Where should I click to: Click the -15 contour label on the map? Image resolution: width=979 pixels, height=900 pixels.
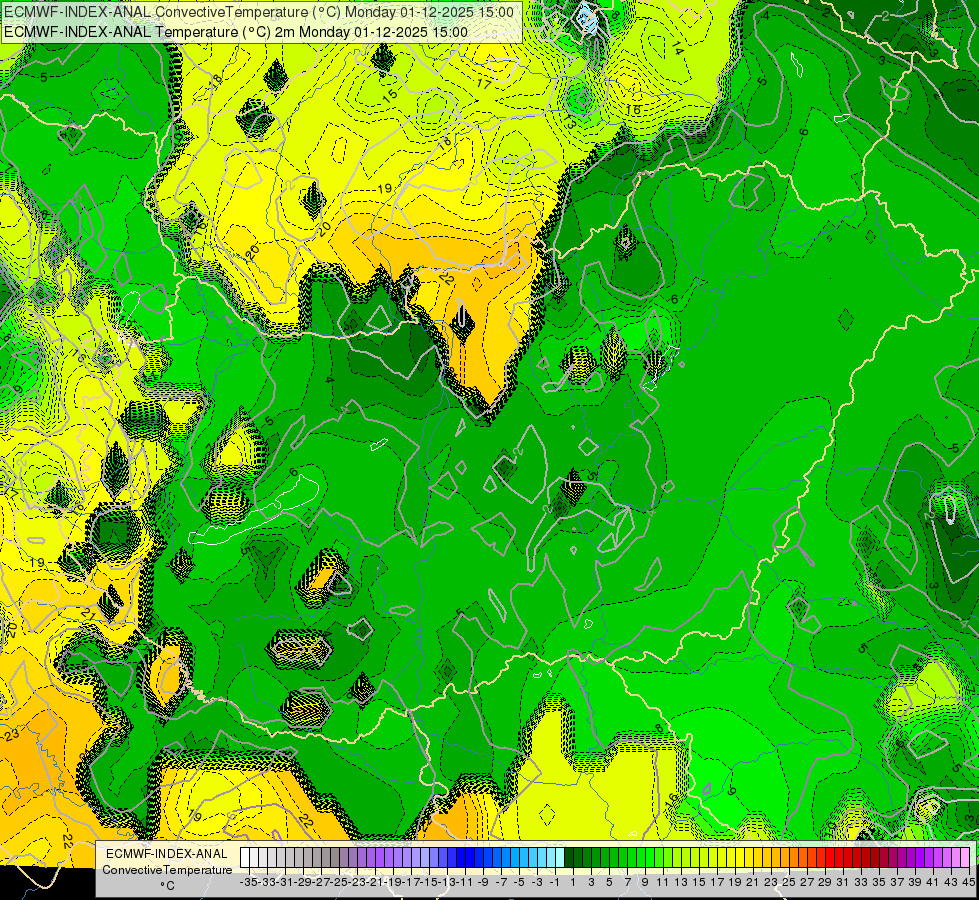388,96
